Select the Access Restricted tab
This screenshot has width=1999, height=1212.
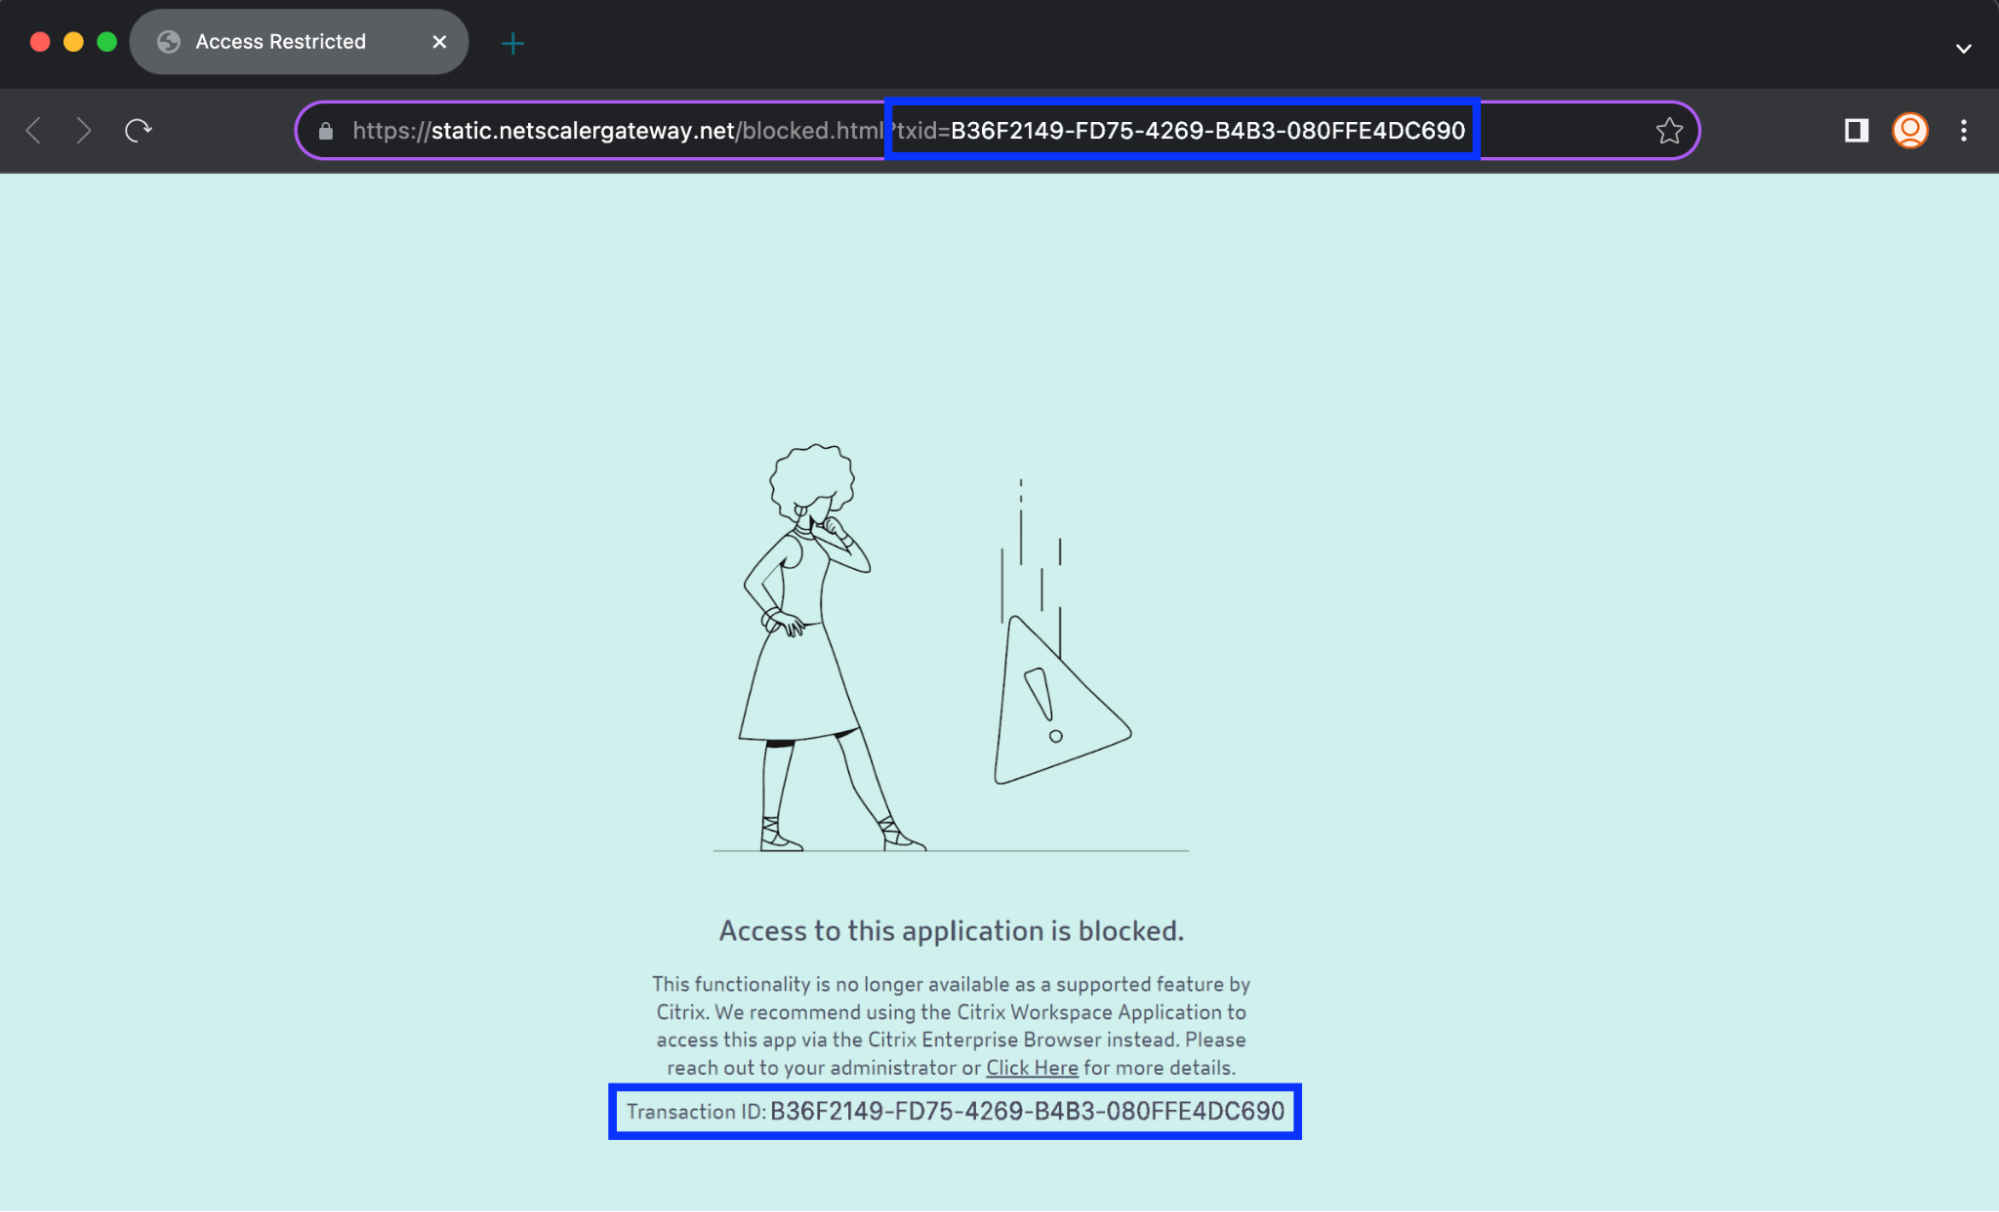280,42
